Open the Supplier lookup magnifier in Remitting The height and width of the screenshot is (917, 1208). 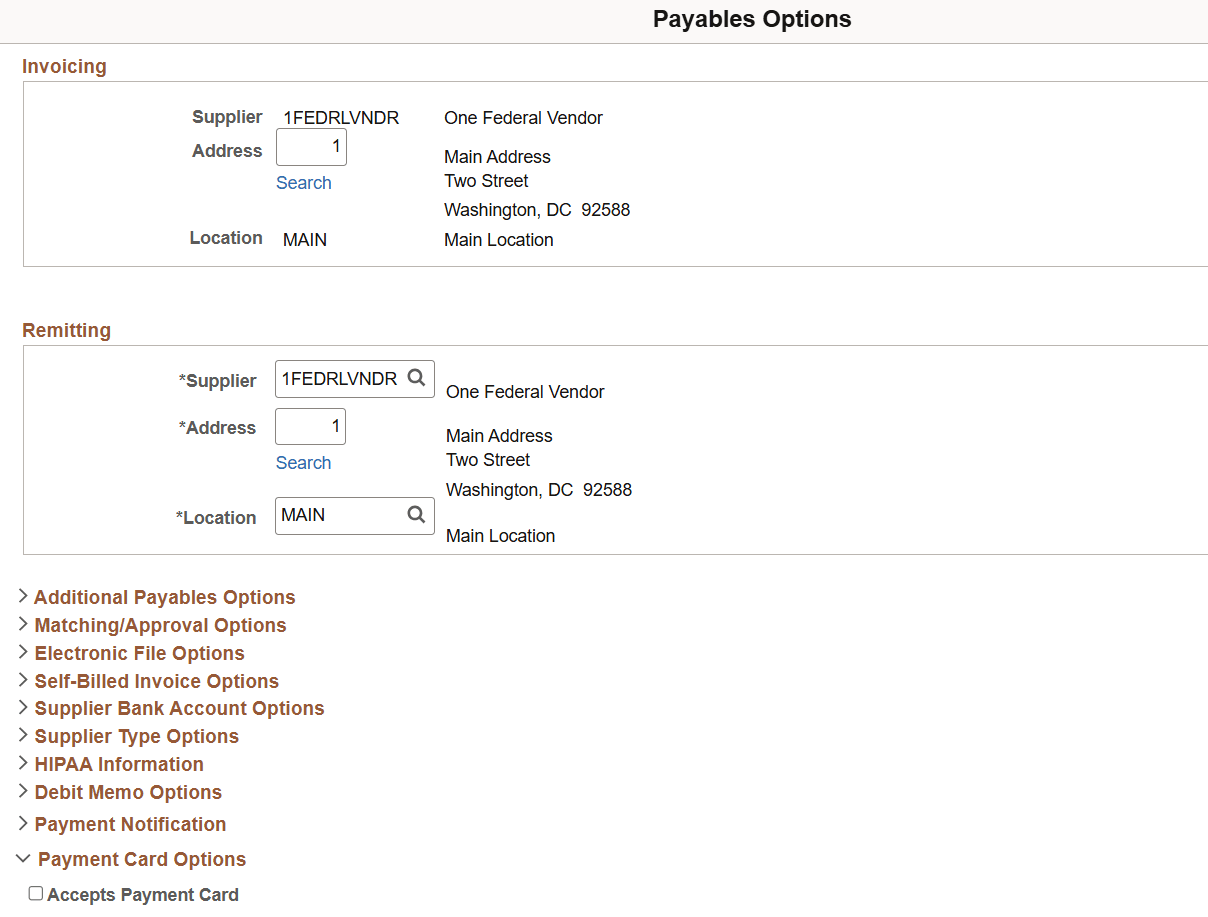(x=416, y=378)
